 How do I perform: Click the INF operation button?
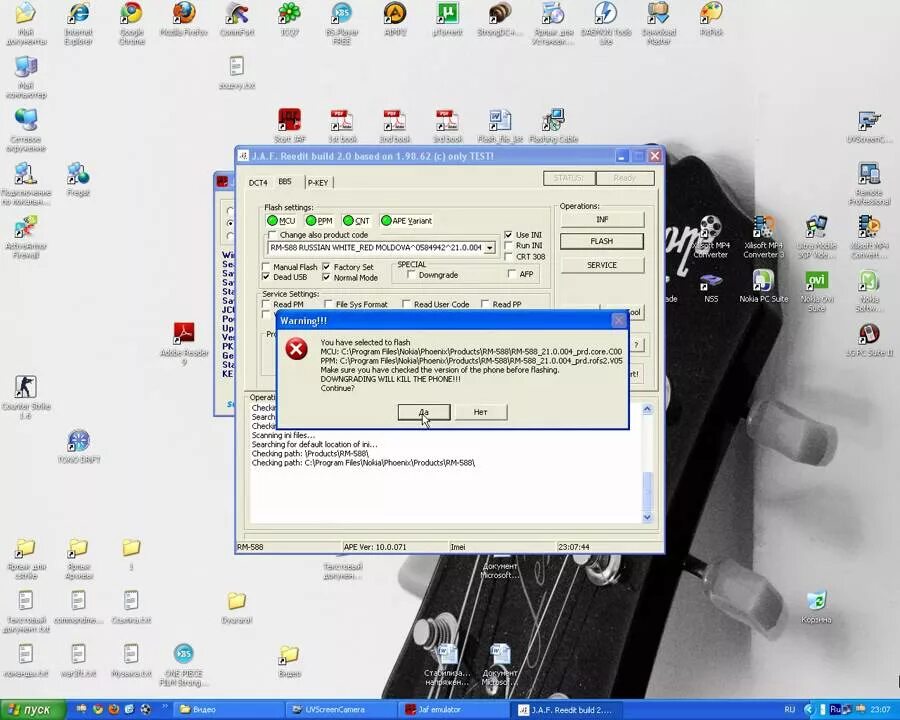point(602,219)
